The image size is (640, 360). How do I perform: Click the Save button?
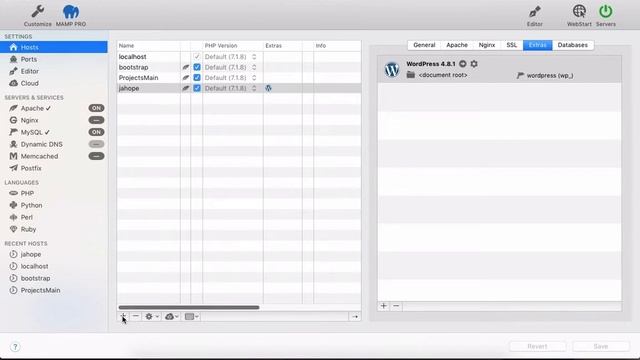click(601, 346)
